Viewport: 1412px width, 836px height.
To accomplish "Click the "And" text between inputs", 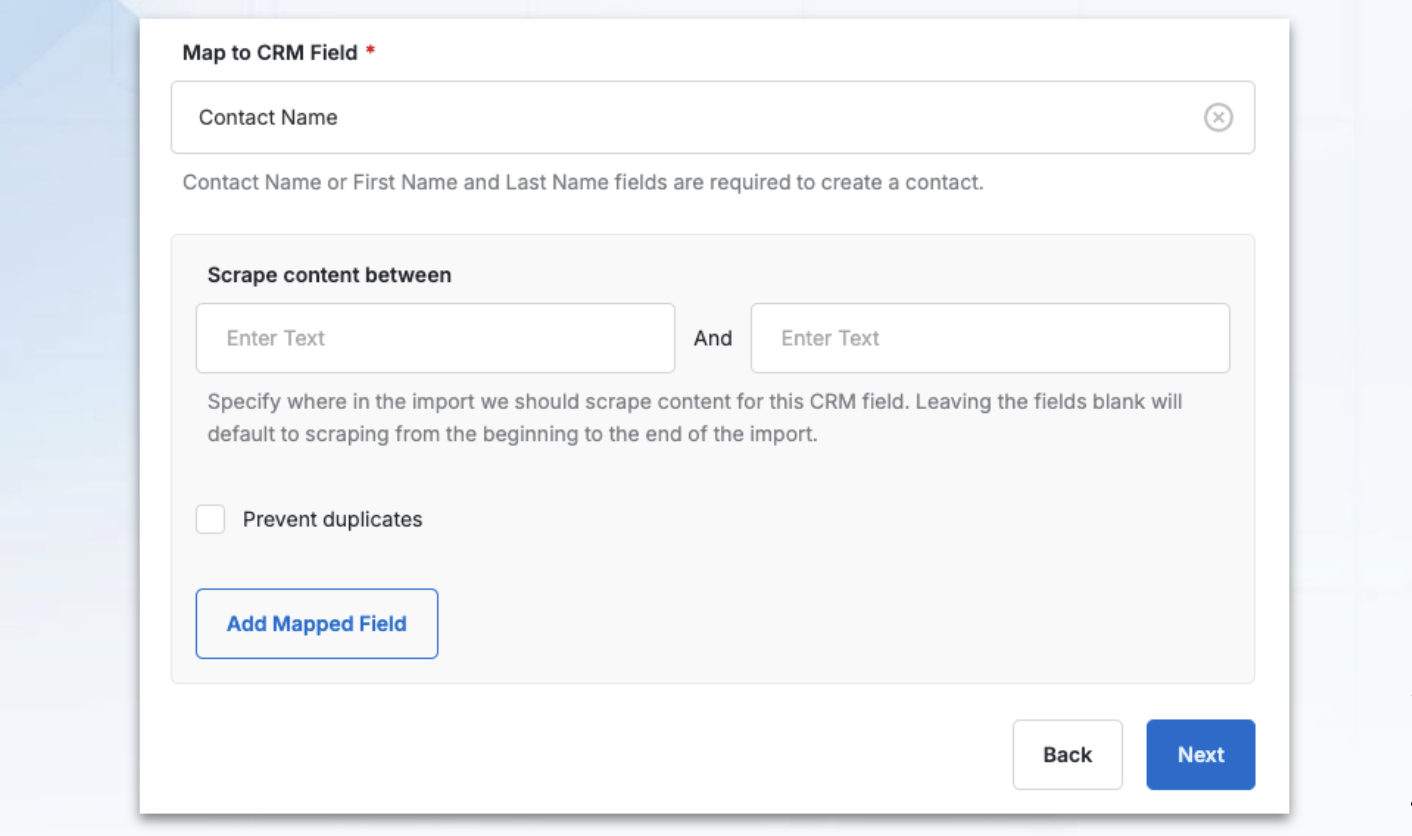I will 713,339.
